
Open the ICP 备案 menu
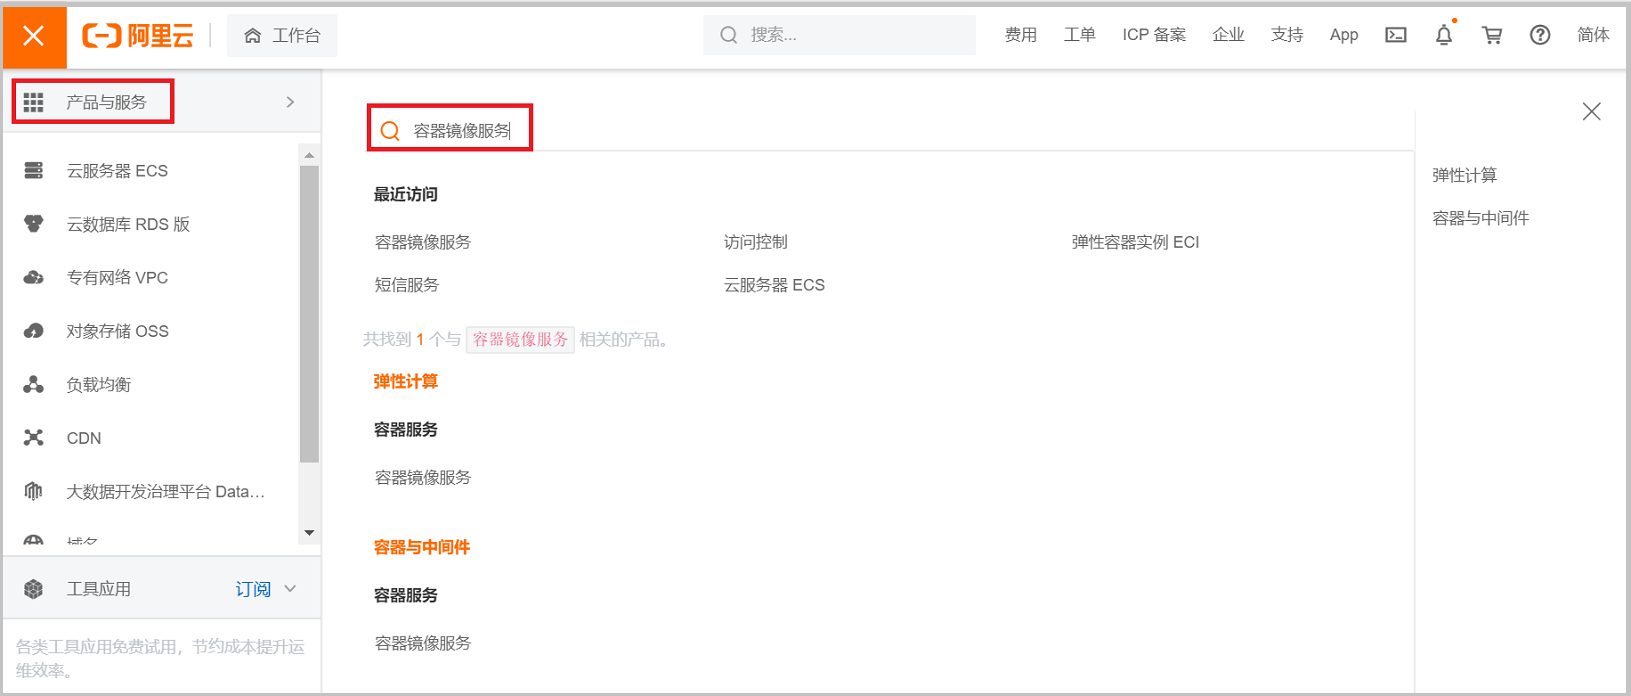[1154, 35]
